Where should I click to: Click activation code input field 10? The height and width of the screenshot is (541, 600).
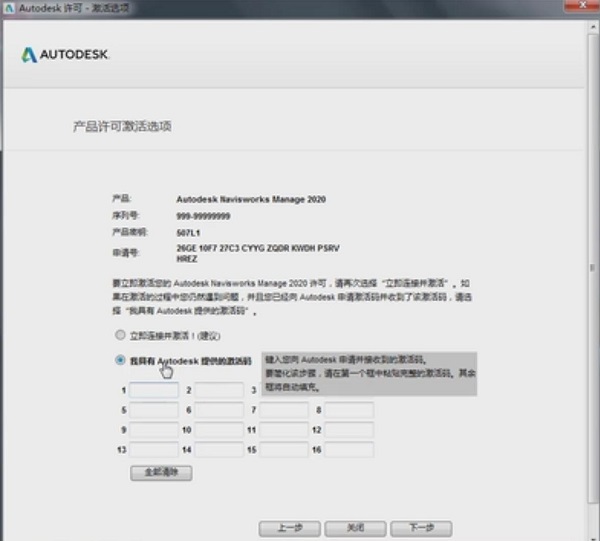coord(219,430)
